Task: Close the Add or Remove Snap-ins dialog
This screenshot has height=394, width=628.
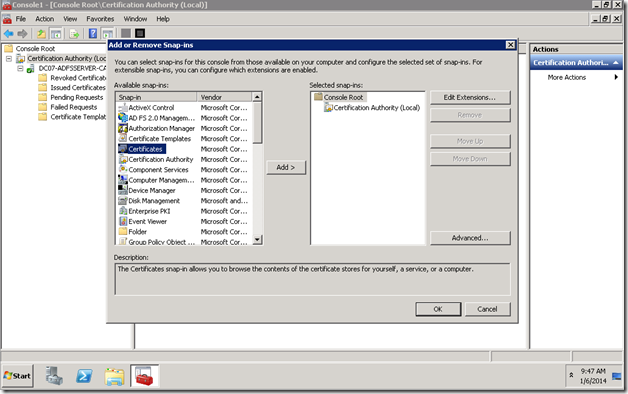Action: click(510, 45)
